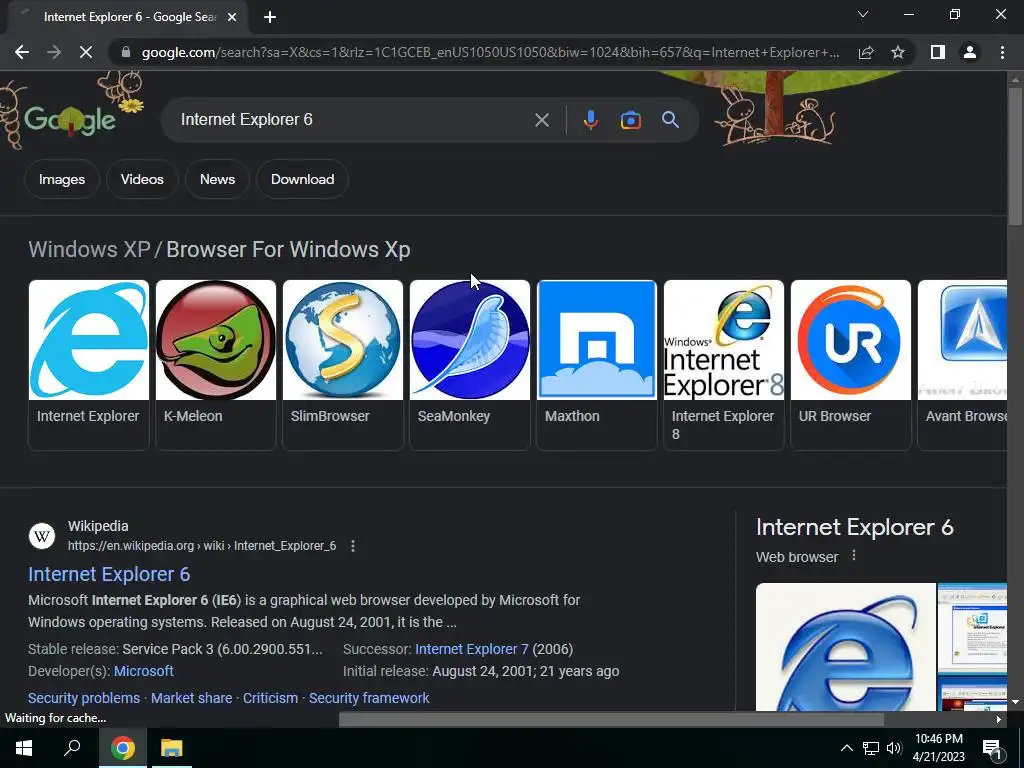Submit search with the magnifier icon
1024x768 pixels.
(671, 120)
